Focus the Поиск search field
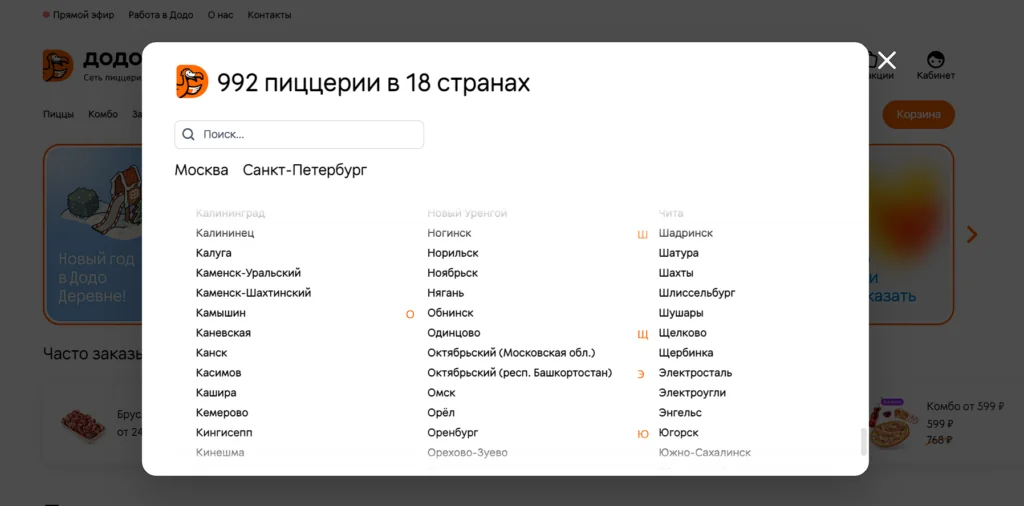This screenshot has width=1024, height=506. [299, 134]
